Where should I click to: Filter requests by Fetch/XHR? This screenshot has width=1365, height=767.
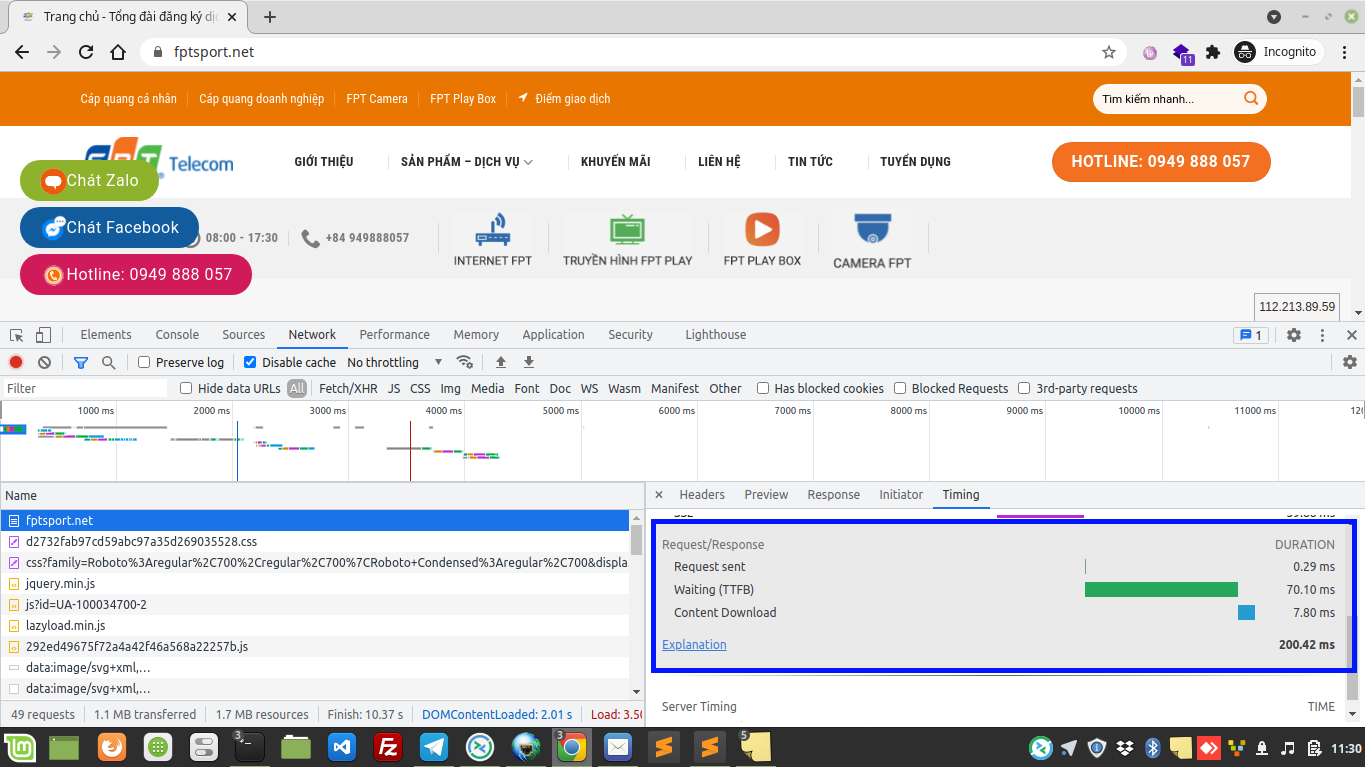click(x=348, y=389)
